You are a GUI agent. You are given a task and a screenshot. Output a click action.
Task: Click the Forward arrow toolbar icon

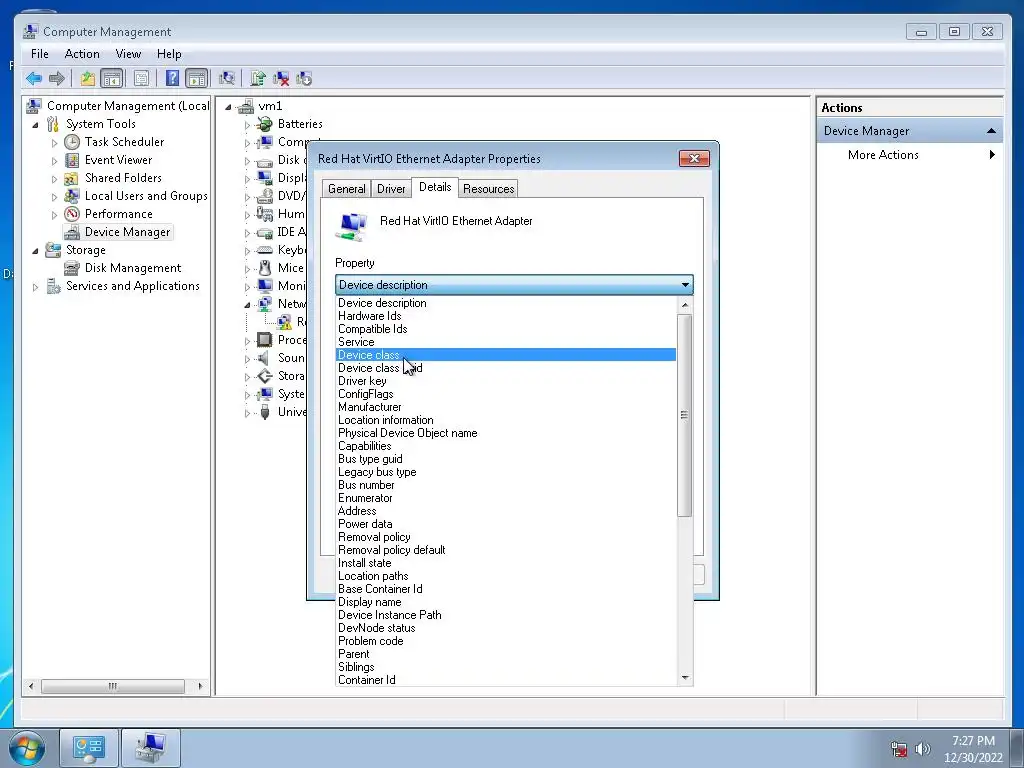point(57,79)
